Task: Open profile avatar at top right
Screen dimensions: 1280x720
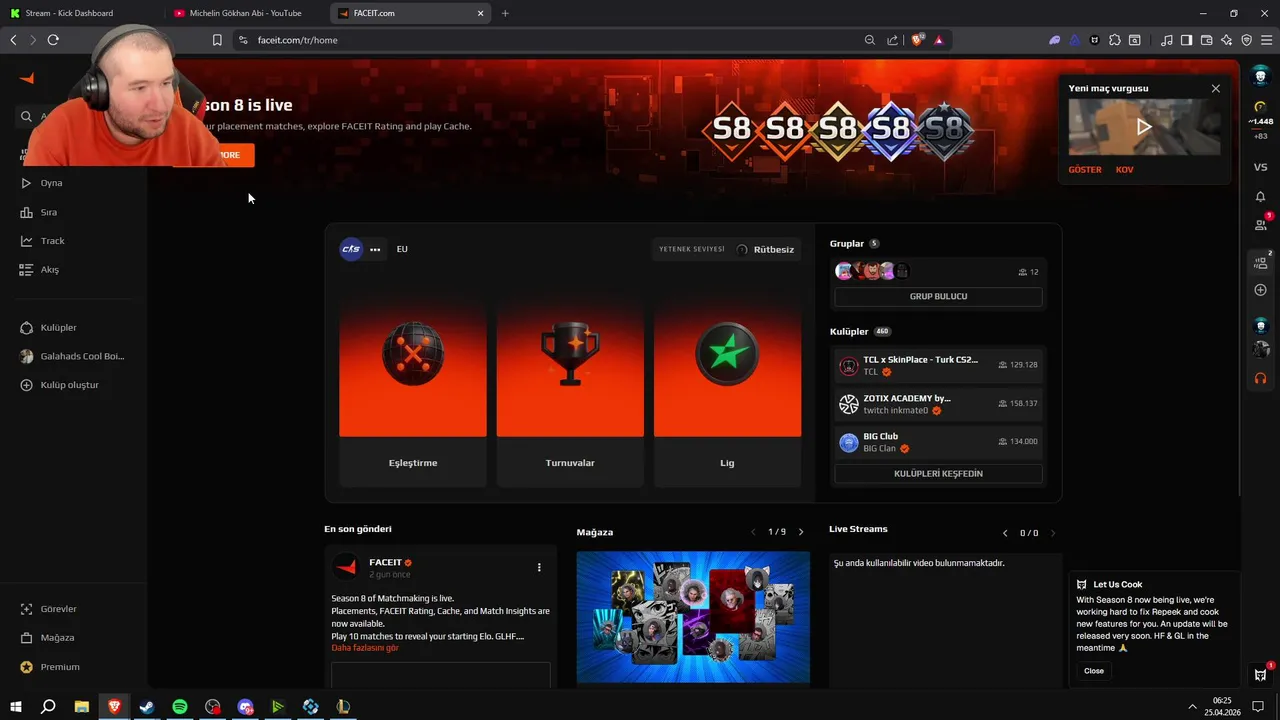Action: 1260,77
